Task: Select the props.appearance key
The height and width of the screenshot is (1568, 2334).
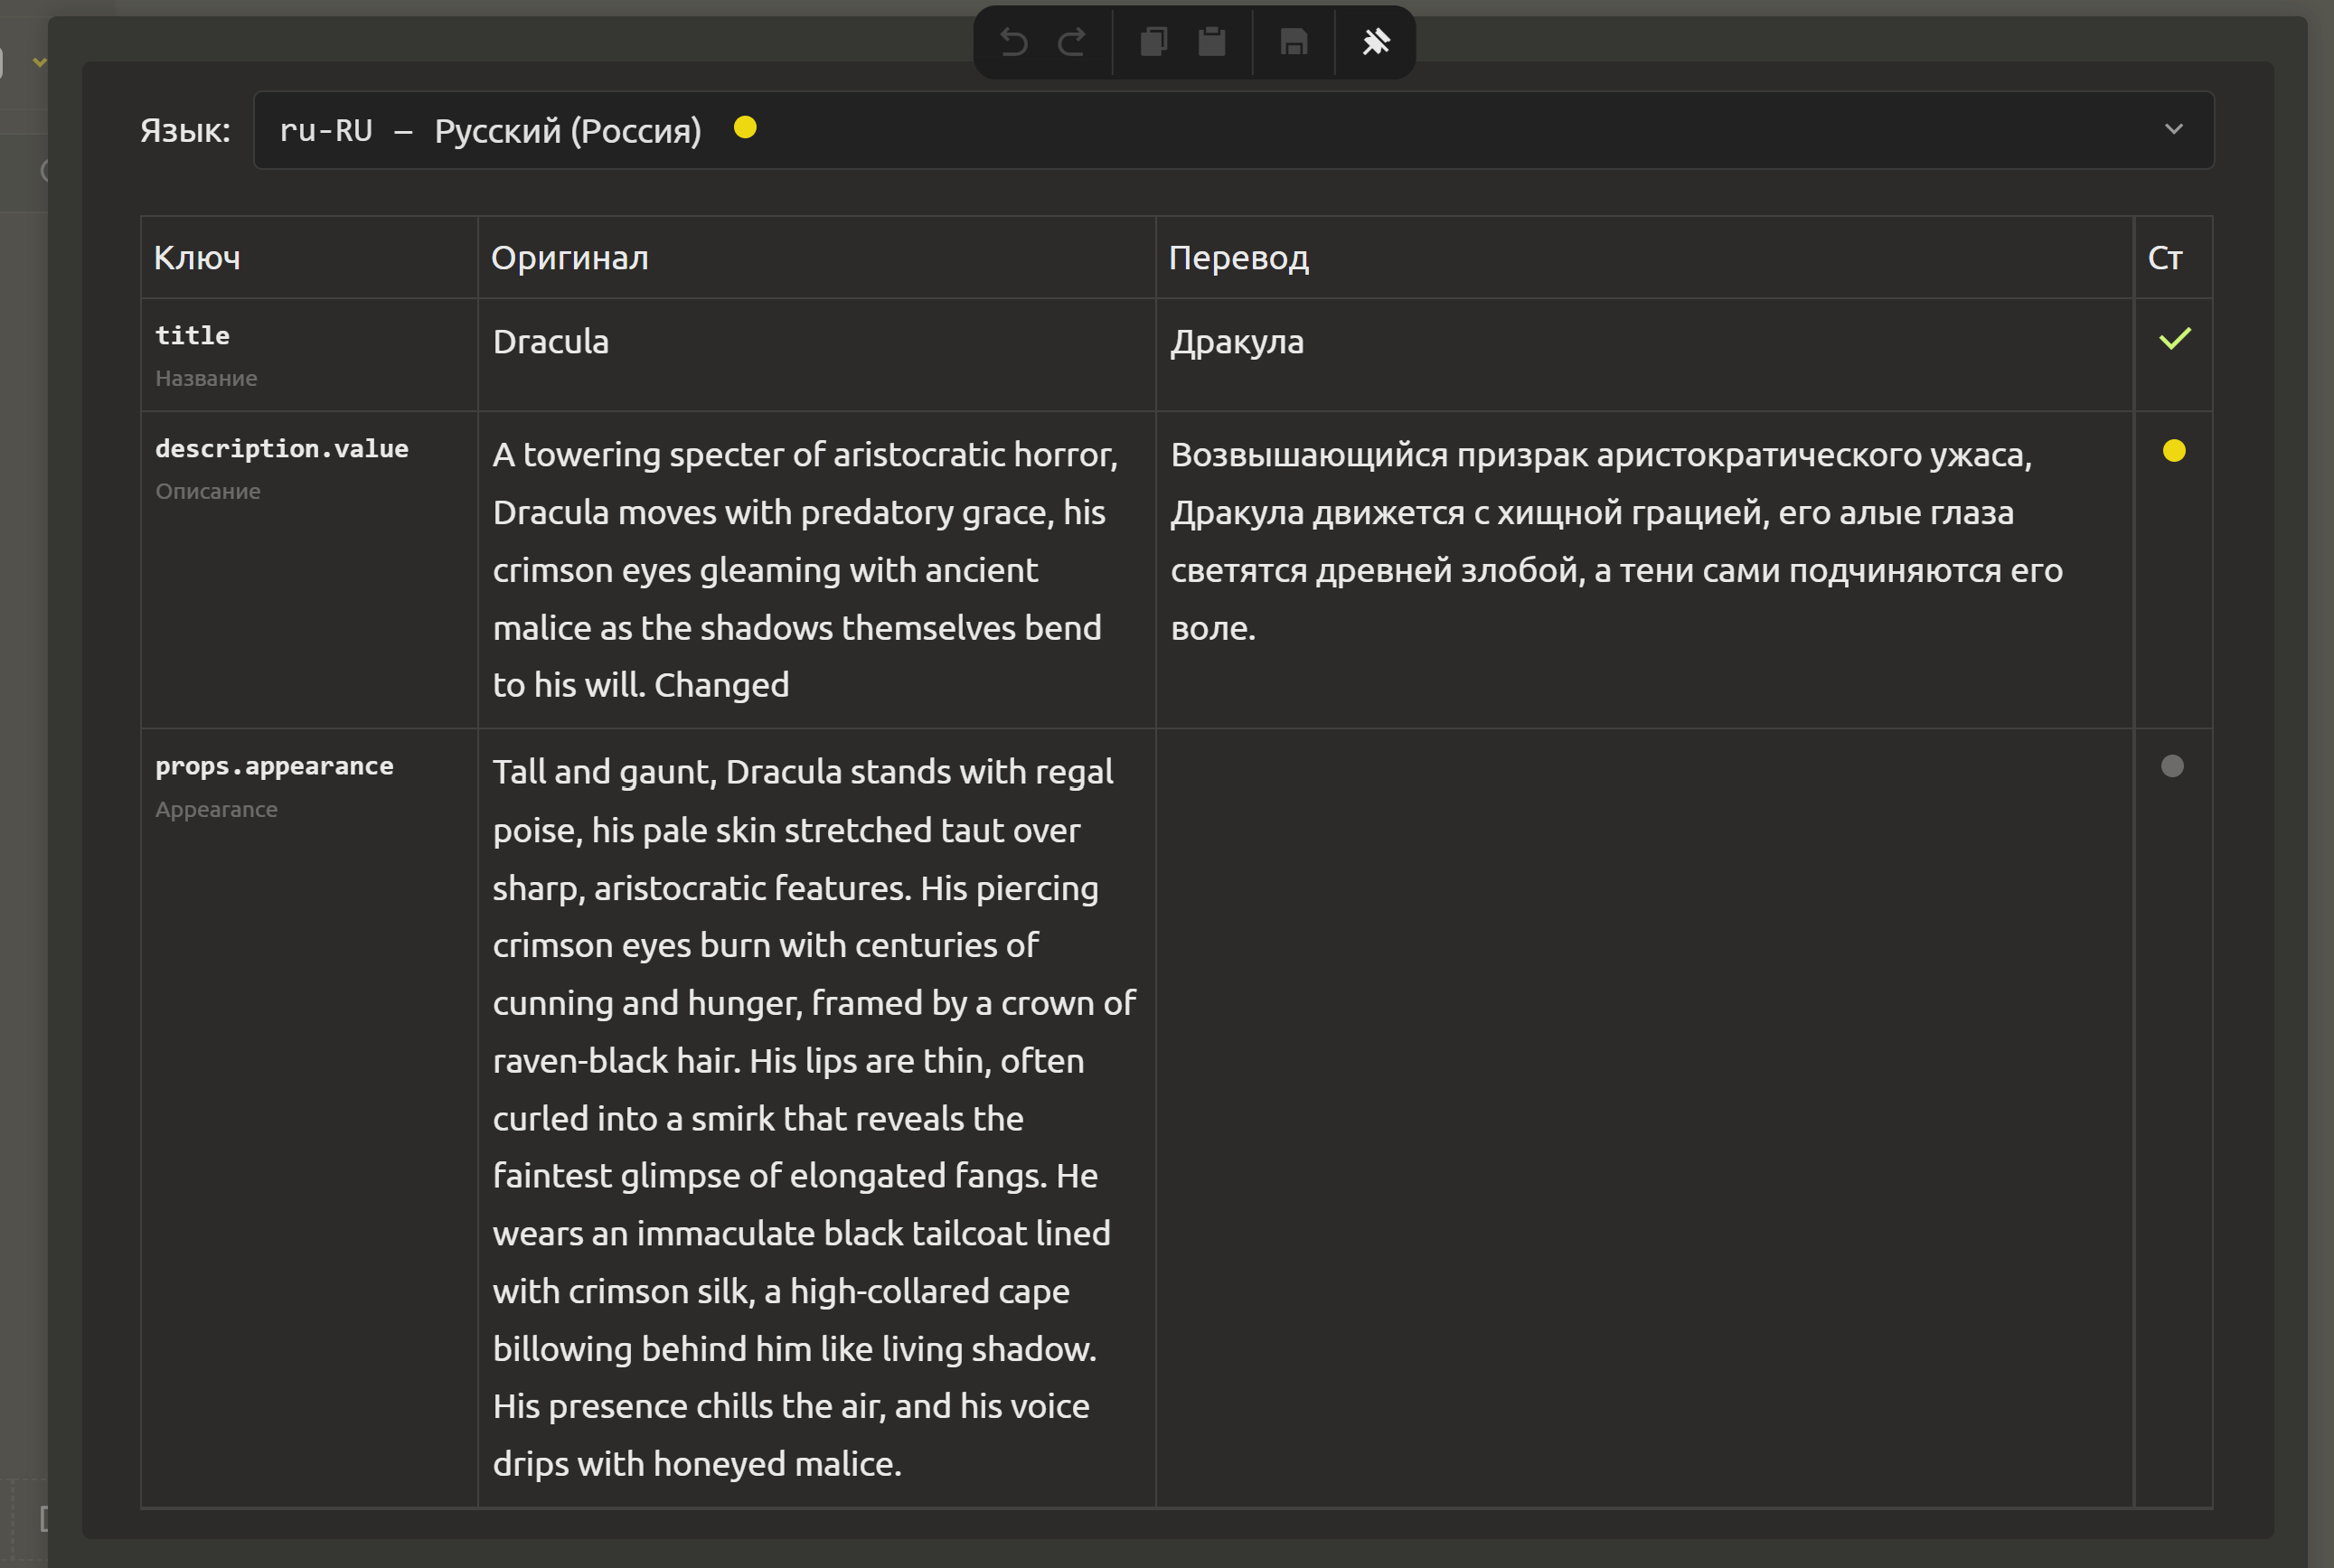Action: [x=274, y=766]
